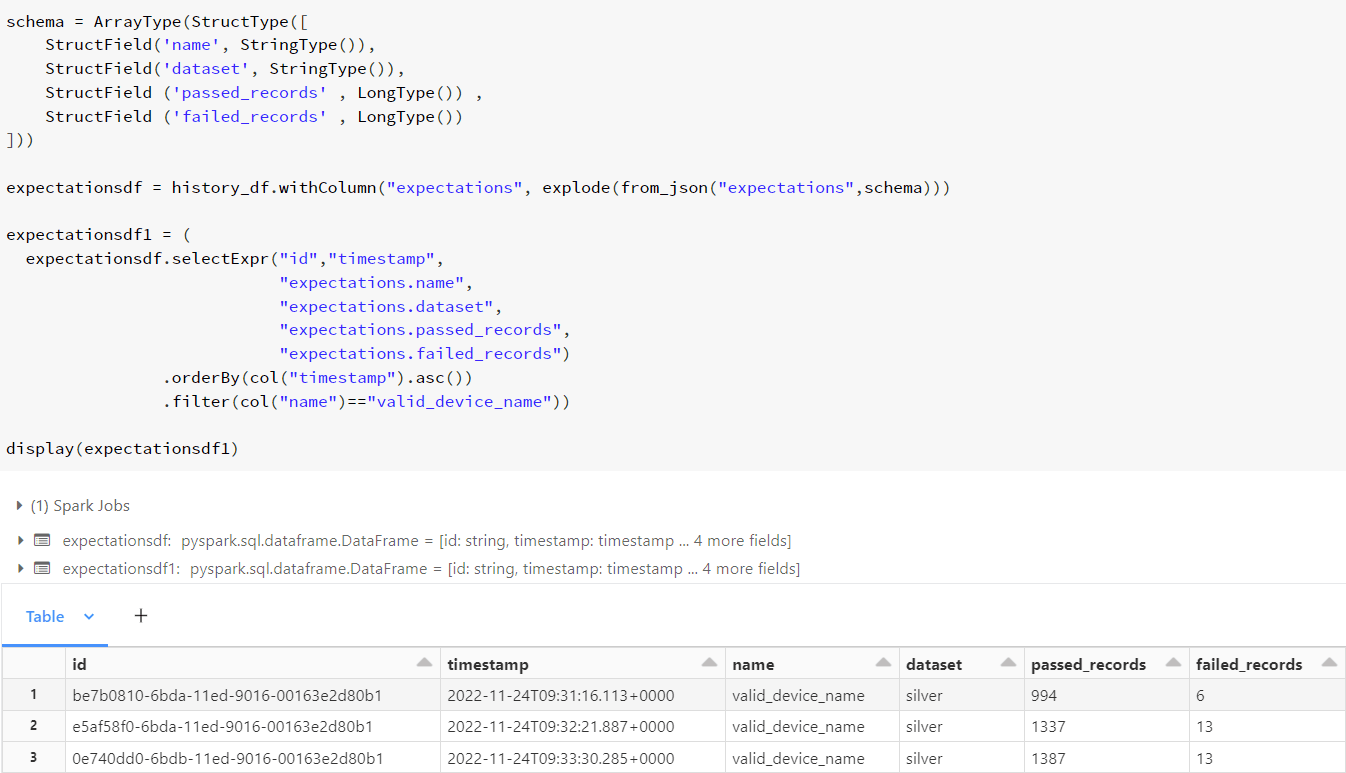Open the Table tab dropdown arrow

tap(89, 617)
